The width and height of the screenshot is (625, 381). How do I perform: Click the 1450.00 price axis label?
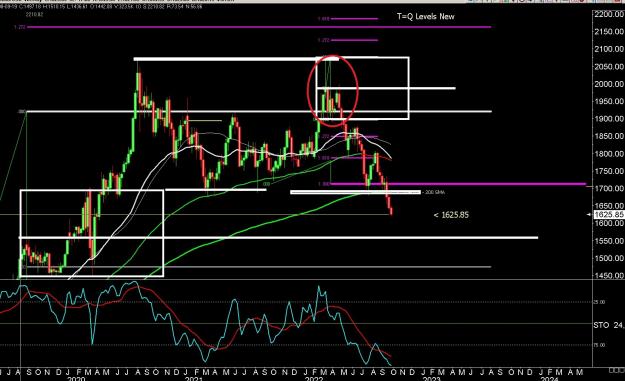[609, 276]
